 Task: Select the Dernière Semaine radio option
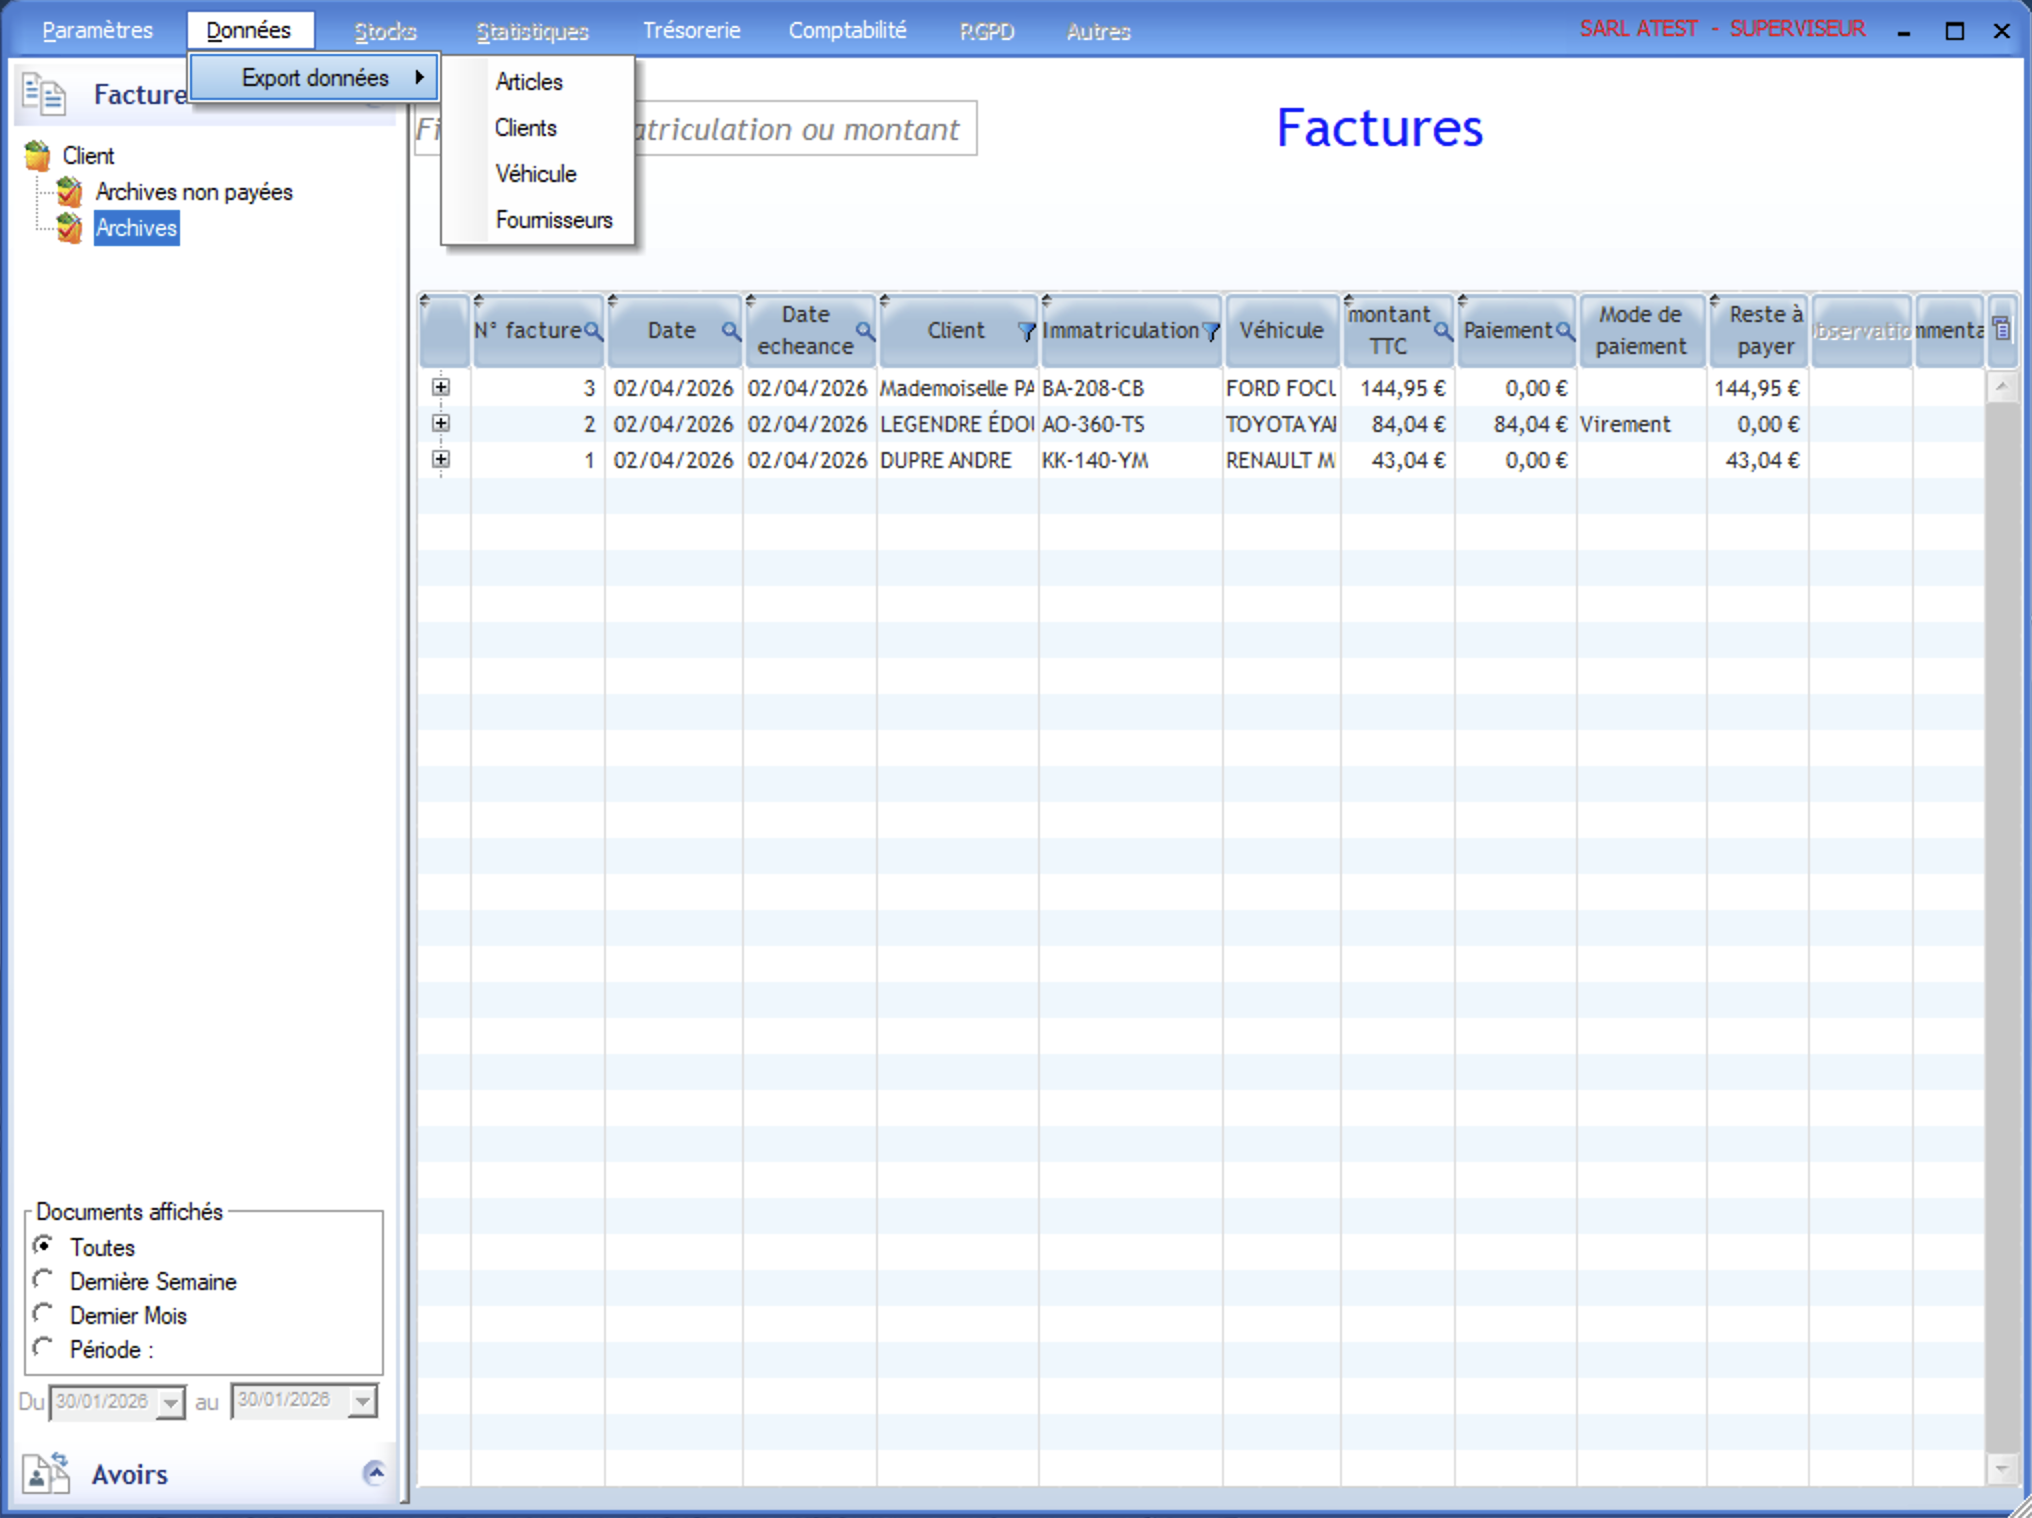[43, 1280]
